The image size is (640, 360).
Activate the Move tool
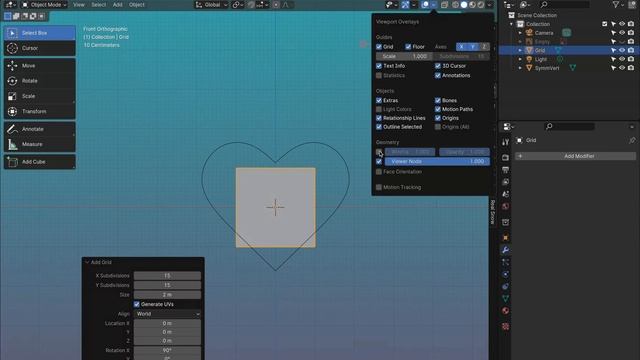tap(40, 66)
